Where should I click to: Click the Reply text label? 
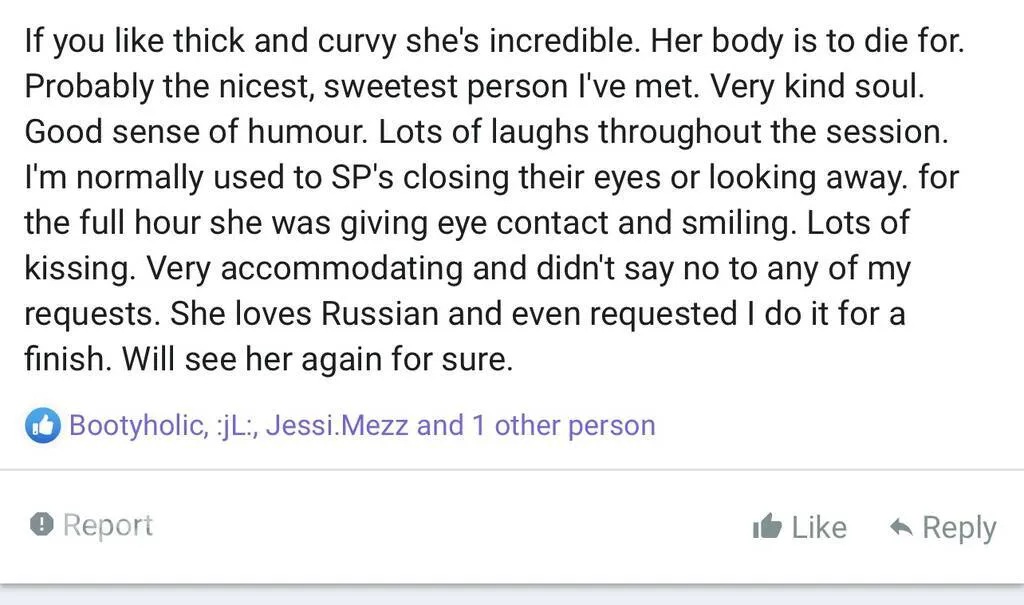tap(959, 527)
